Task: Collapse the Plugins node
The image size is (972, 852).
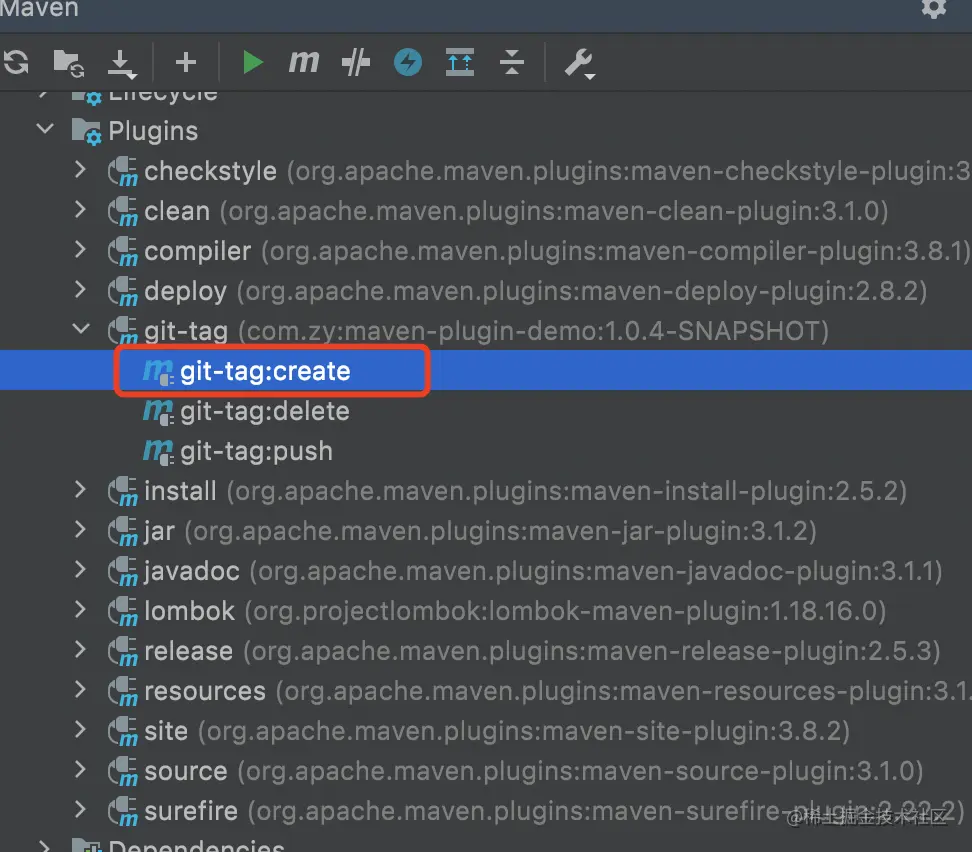Action: (x=45, y=129)
